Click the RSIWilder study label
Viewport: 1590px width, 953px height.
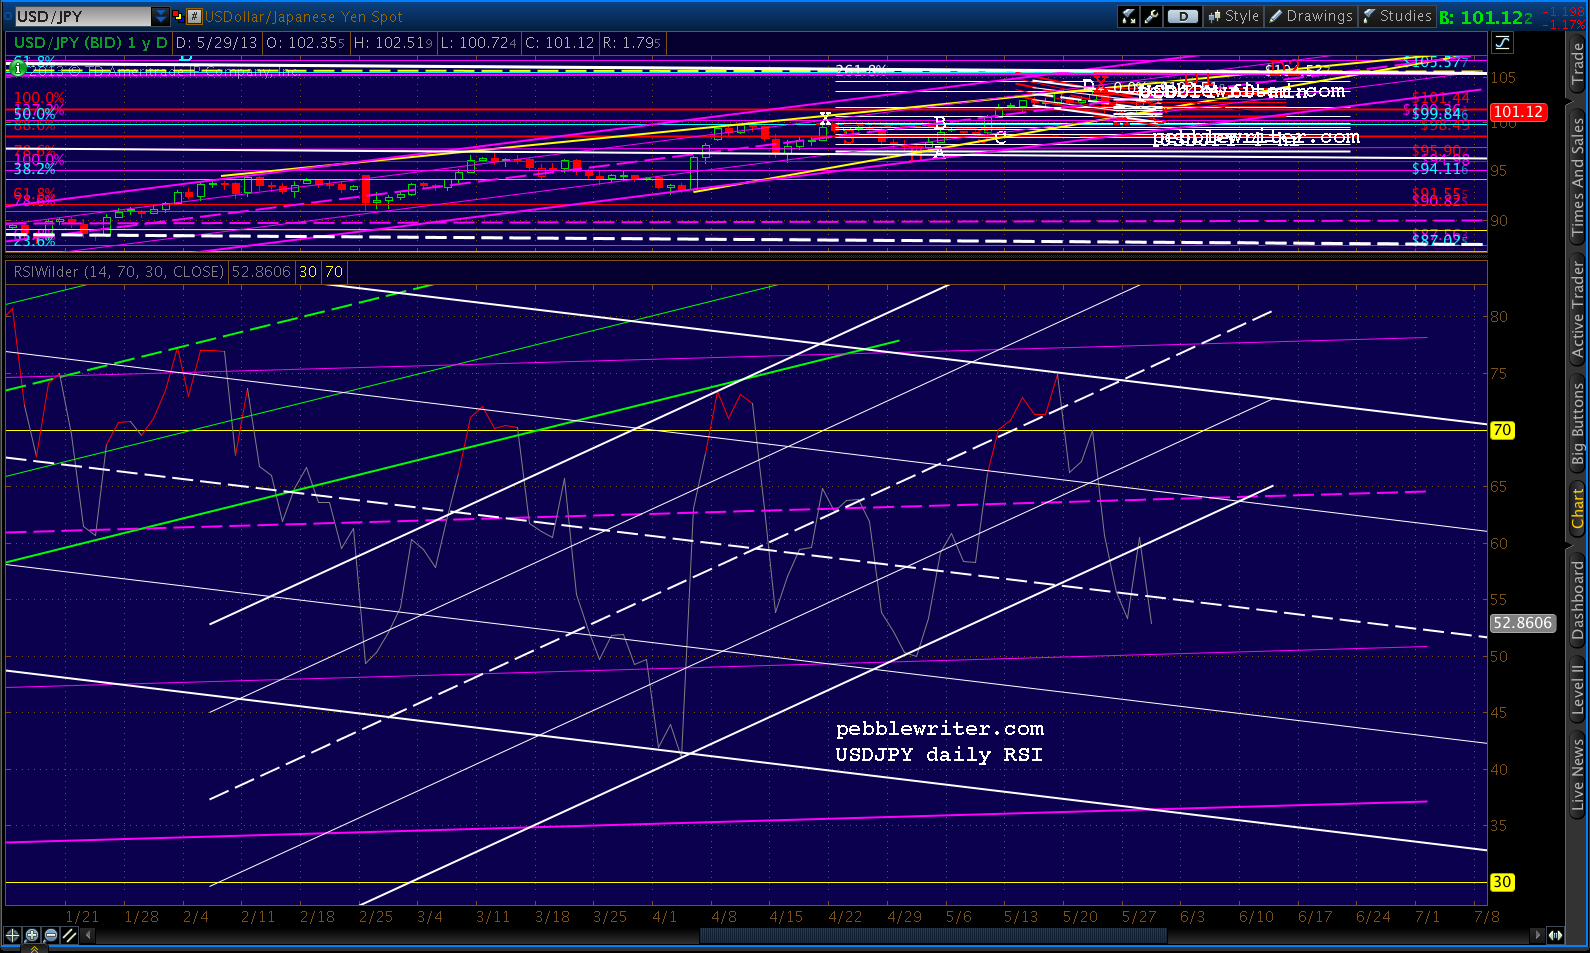(x=119, y=271)
